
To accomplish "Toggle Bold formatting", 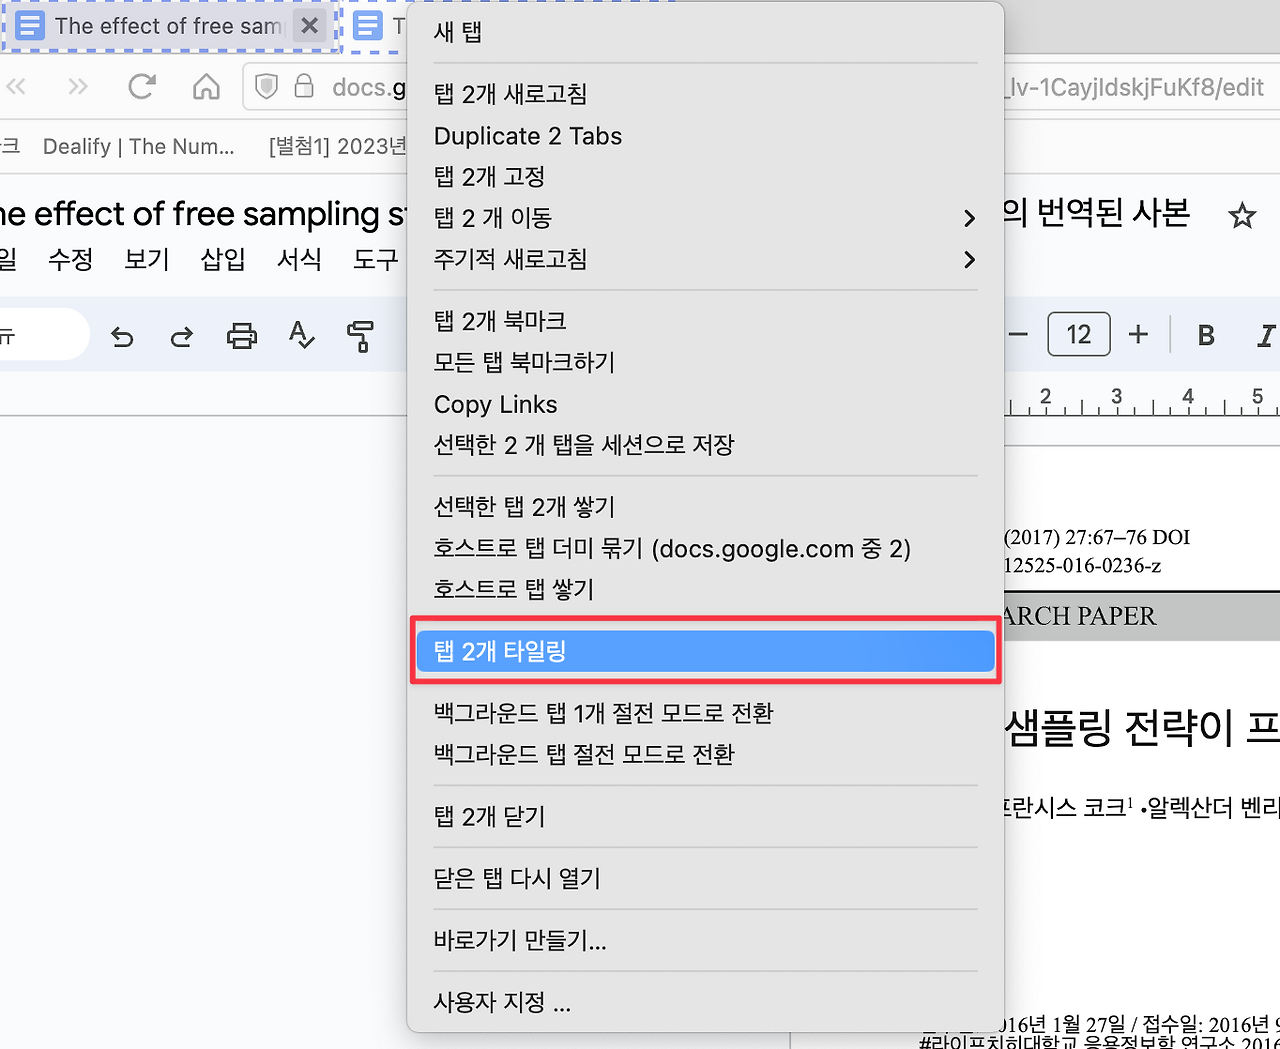I will point(1206,335).
